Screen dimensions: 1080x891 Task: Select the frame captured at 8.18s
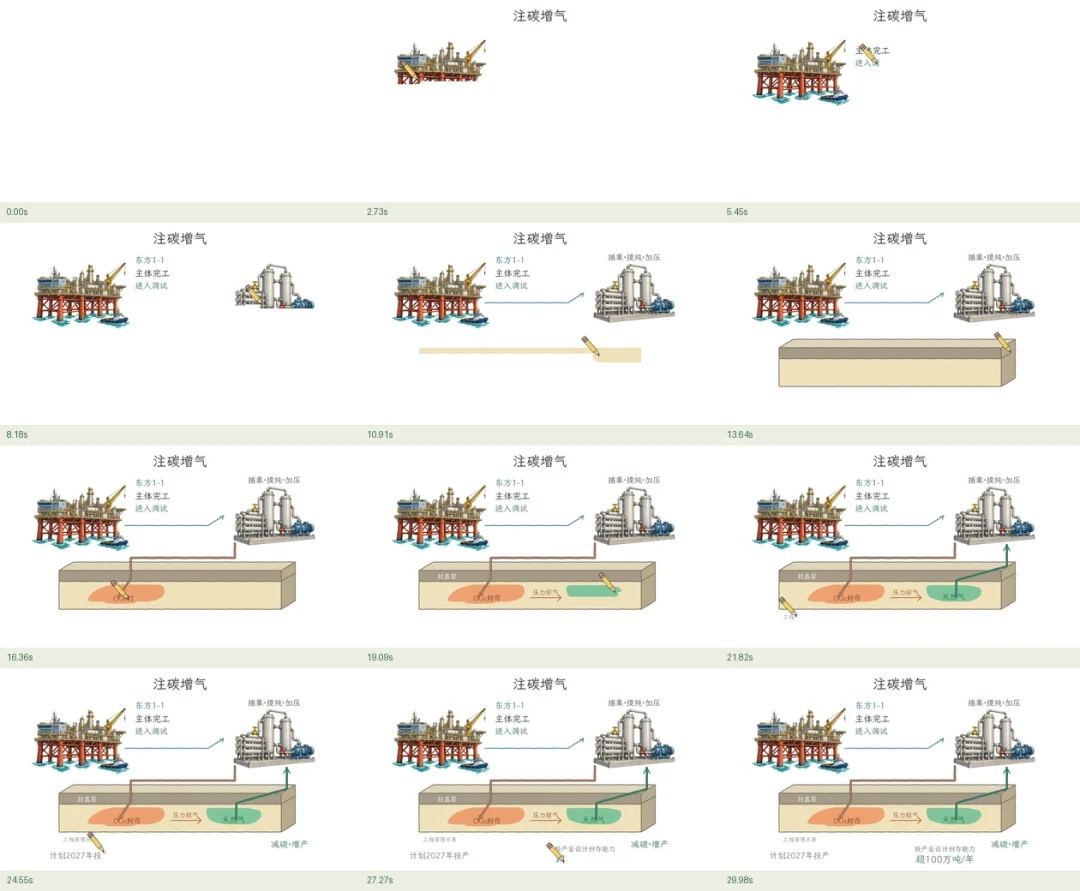point(180,324)
